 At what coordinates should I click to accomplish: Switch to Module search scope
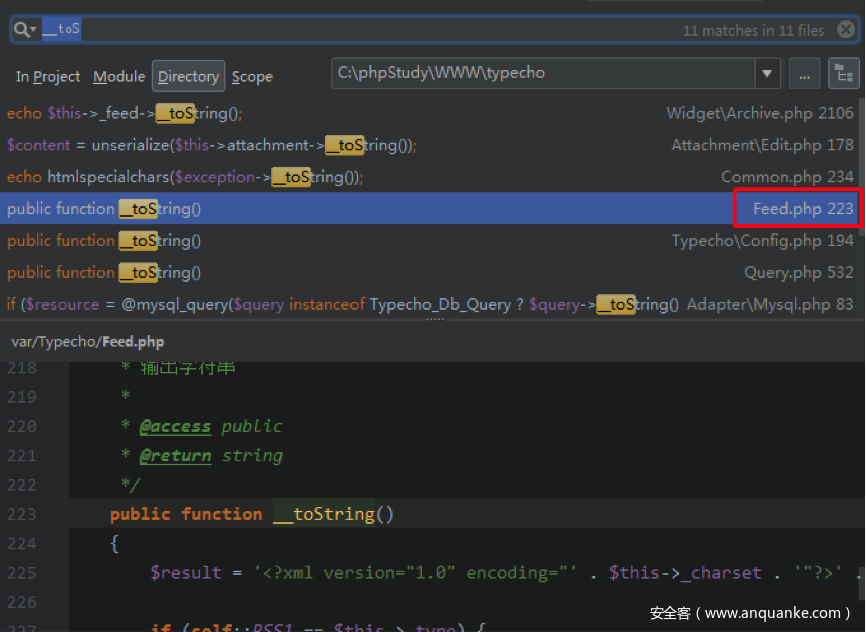click(x=119, y=76)
